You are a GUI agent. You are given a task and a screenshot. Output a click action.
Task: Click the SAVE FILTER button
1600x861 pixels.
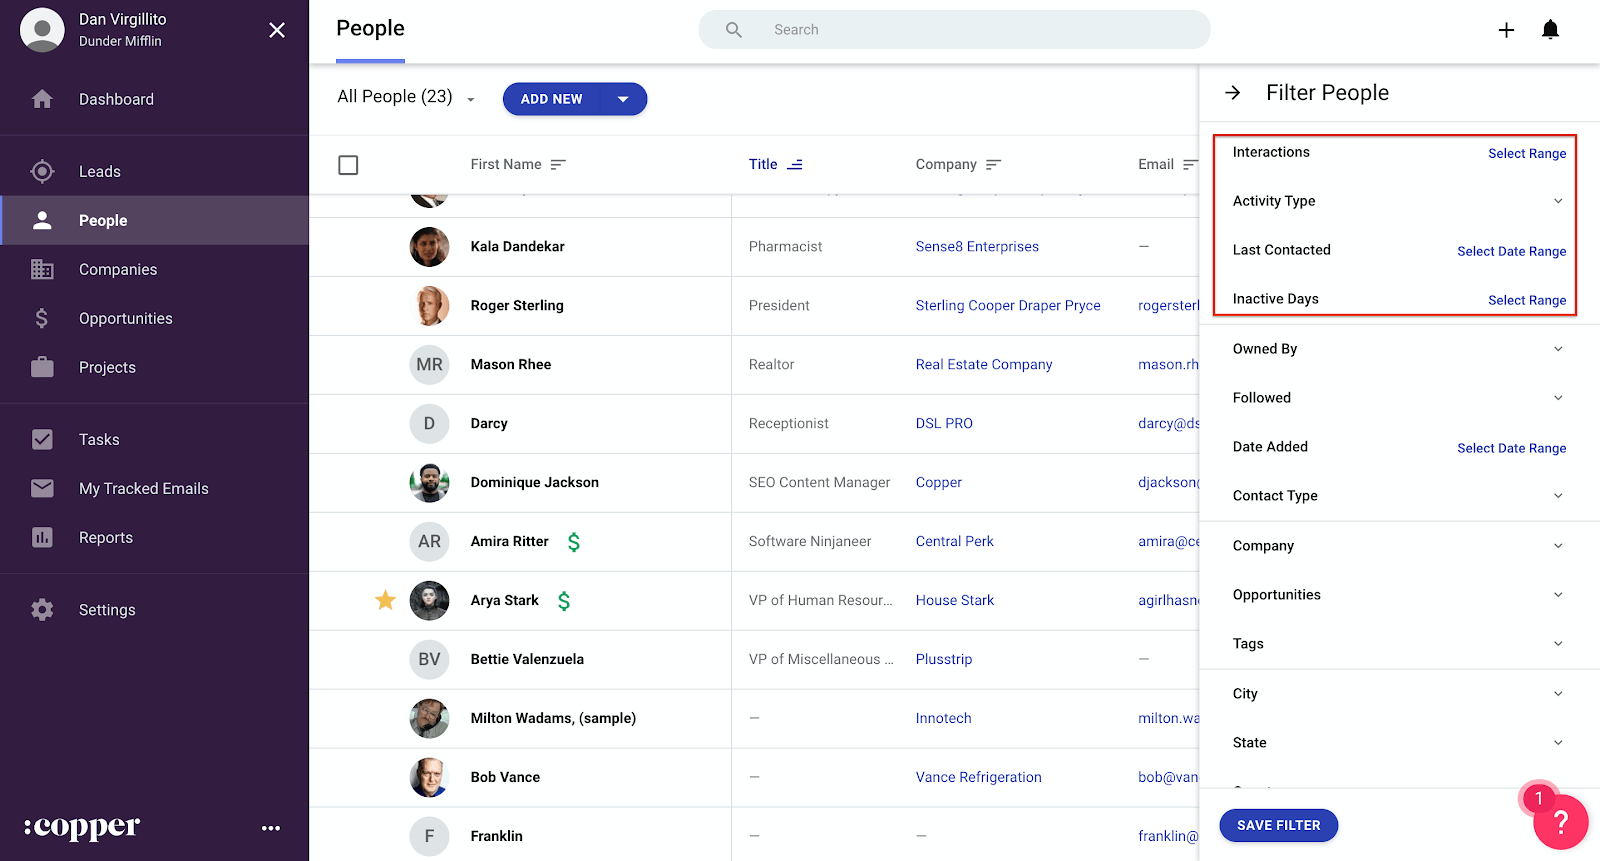(x=1278, y=825)
